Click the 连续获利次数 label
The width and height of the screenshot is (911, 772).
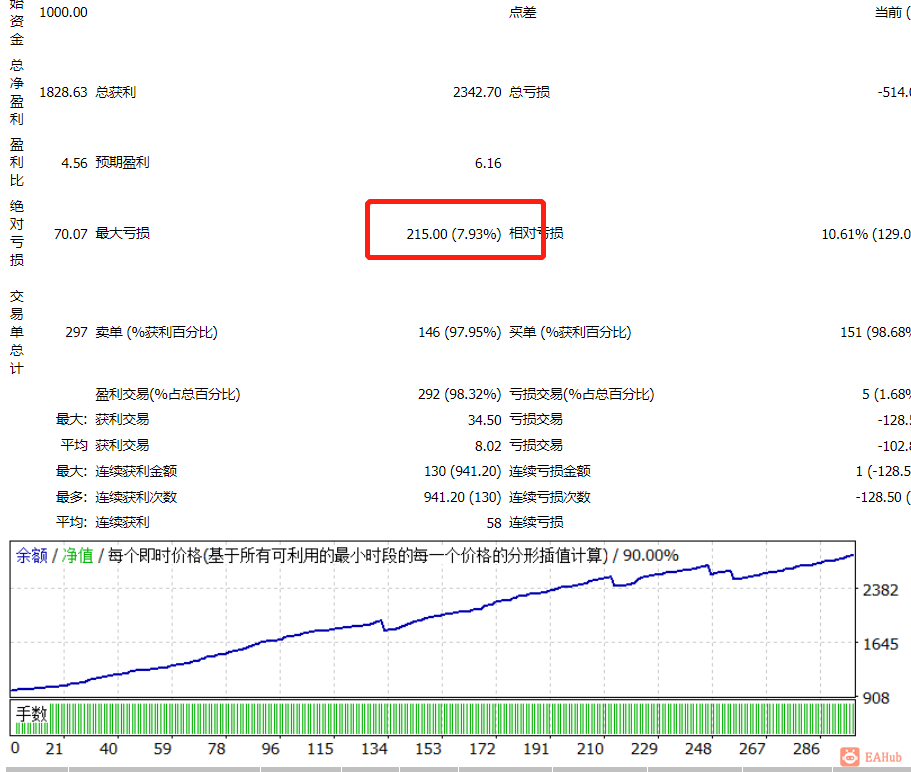[x=136, y=497]
